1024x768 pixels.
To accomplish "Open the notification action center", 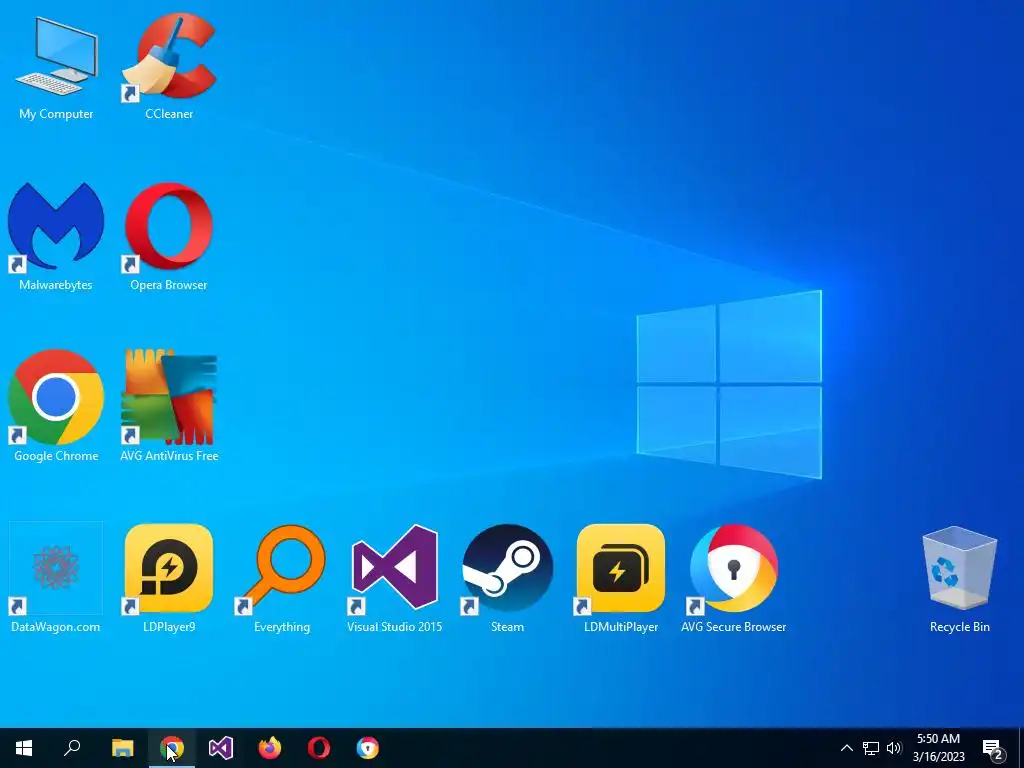I will point(993,748).
